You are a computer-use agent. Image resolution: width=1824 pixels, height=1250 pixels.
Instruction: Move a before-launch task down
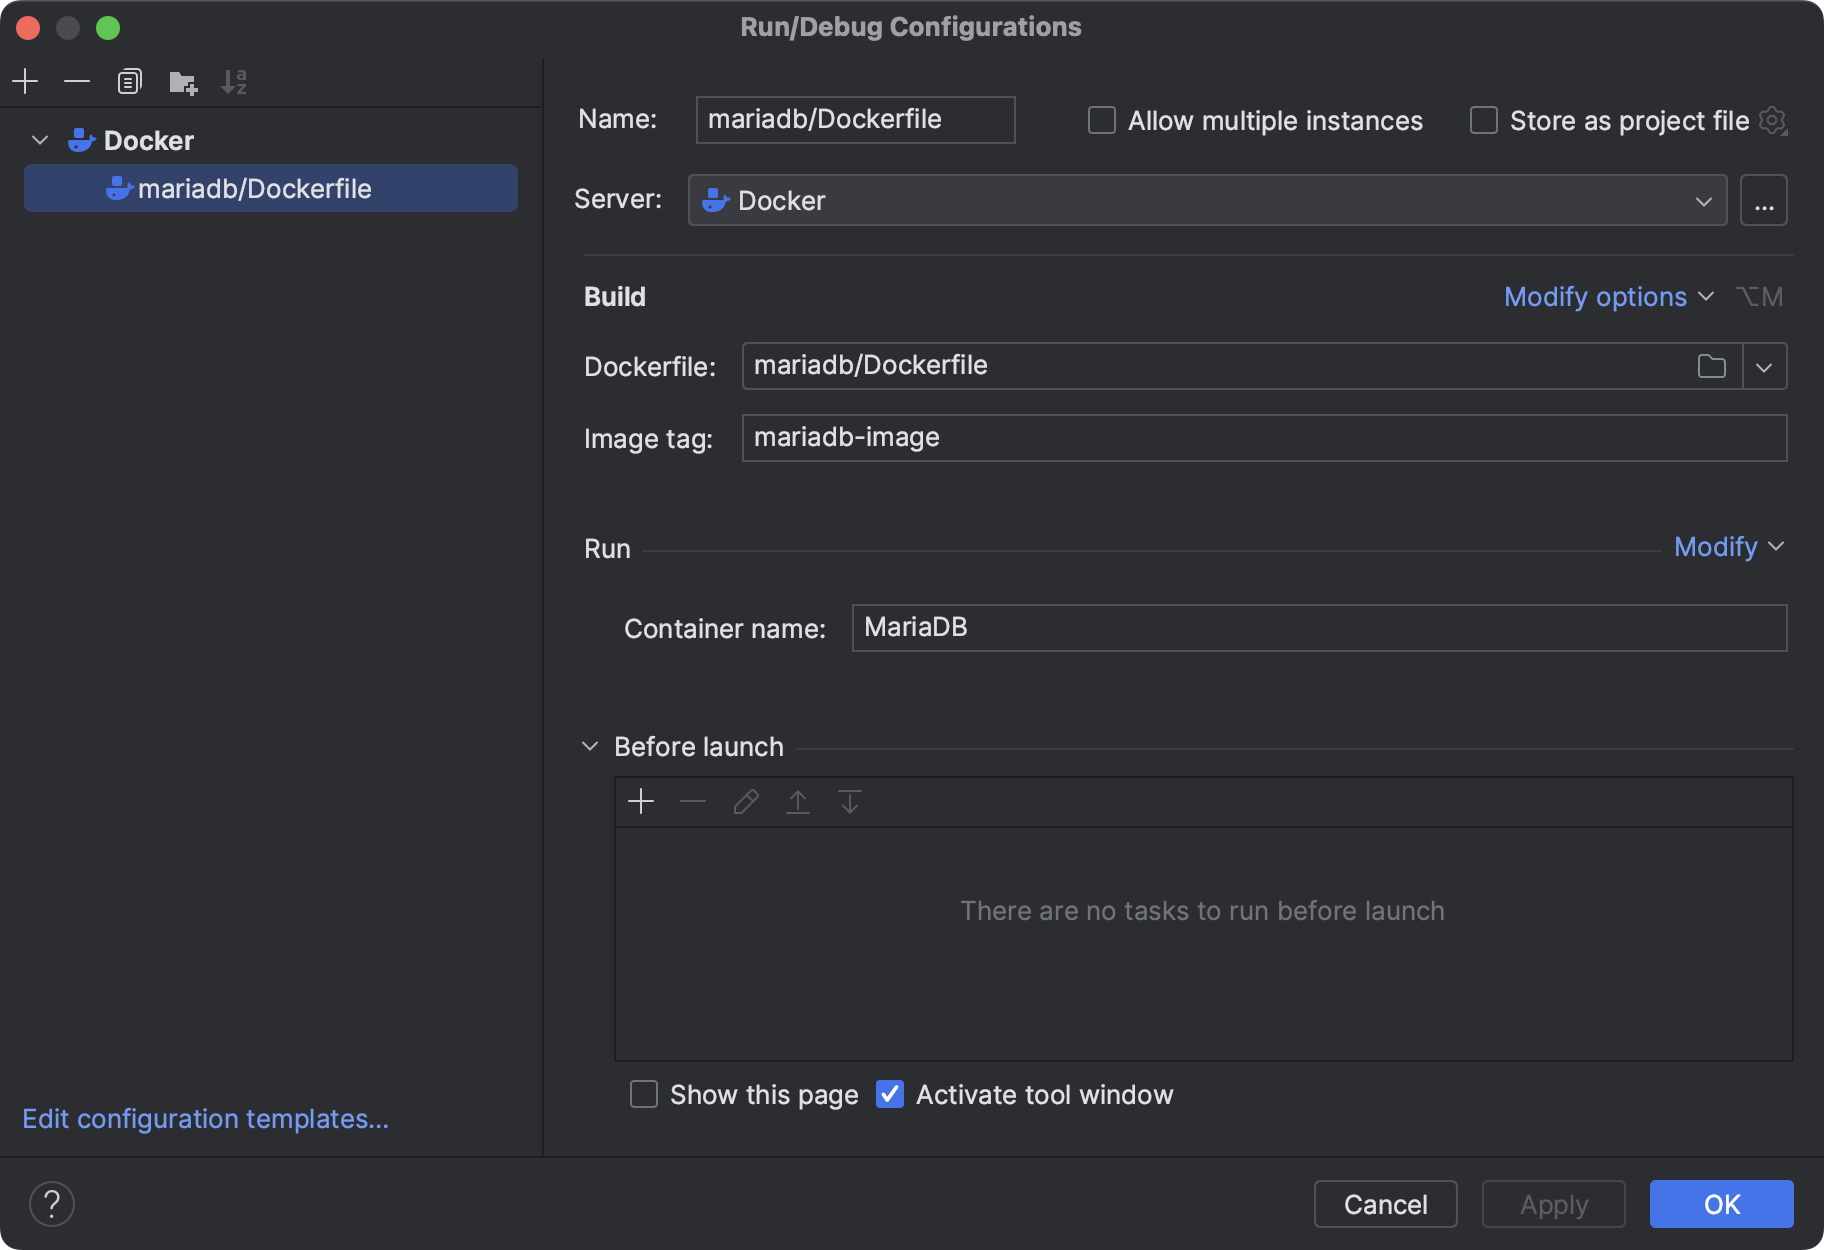pos(849,801)
